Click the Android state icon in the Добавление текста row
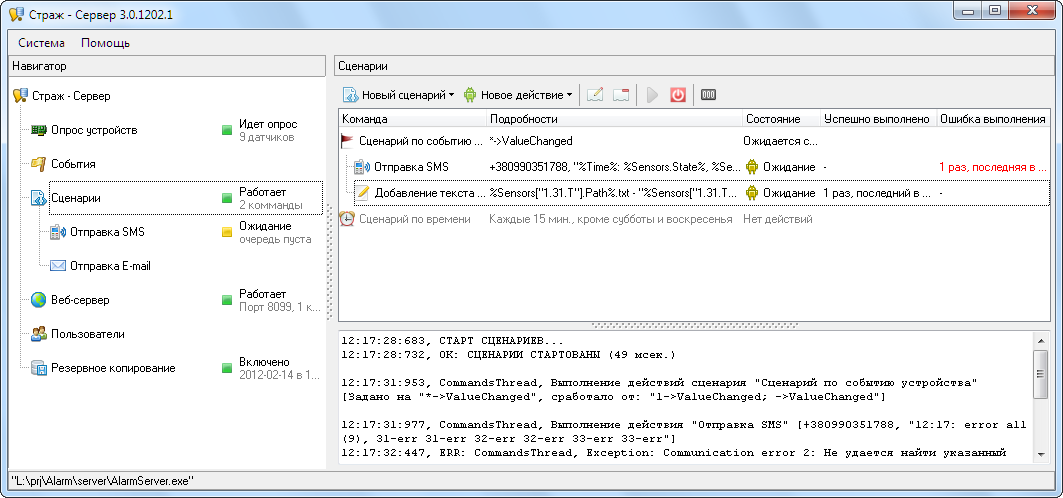Viewport: 1063px width, 498px height. pyautogui.click(x=751, y=193)
